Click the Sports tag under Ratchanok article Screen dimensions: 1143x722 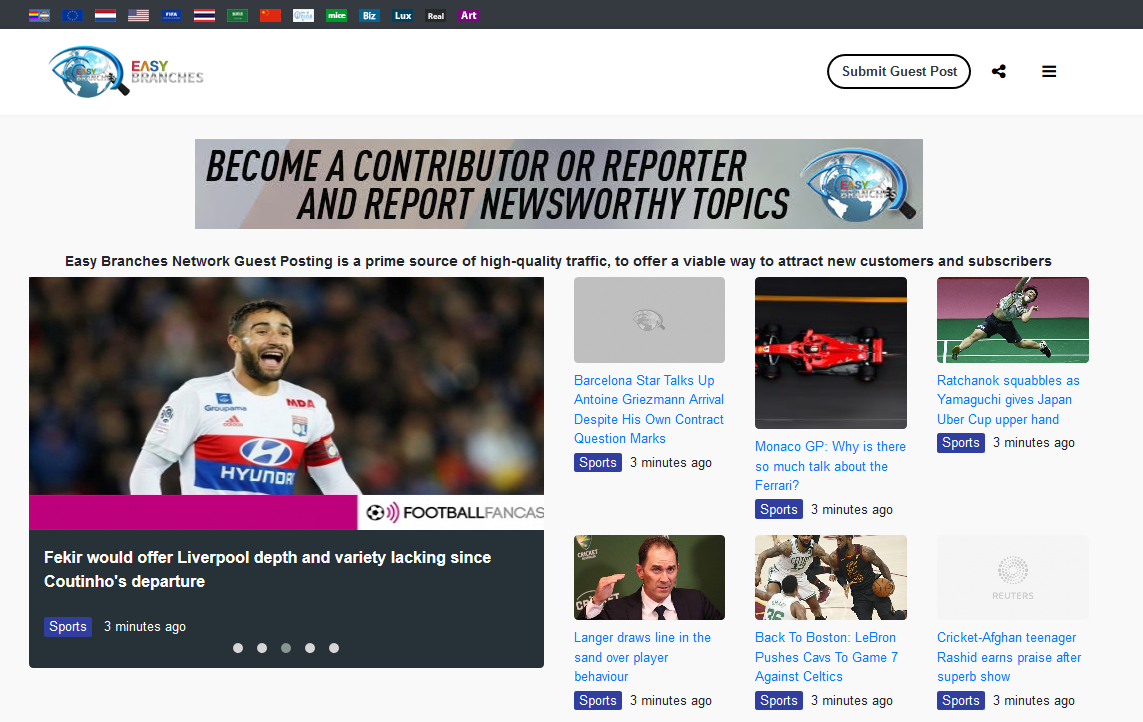coord(960,442)
